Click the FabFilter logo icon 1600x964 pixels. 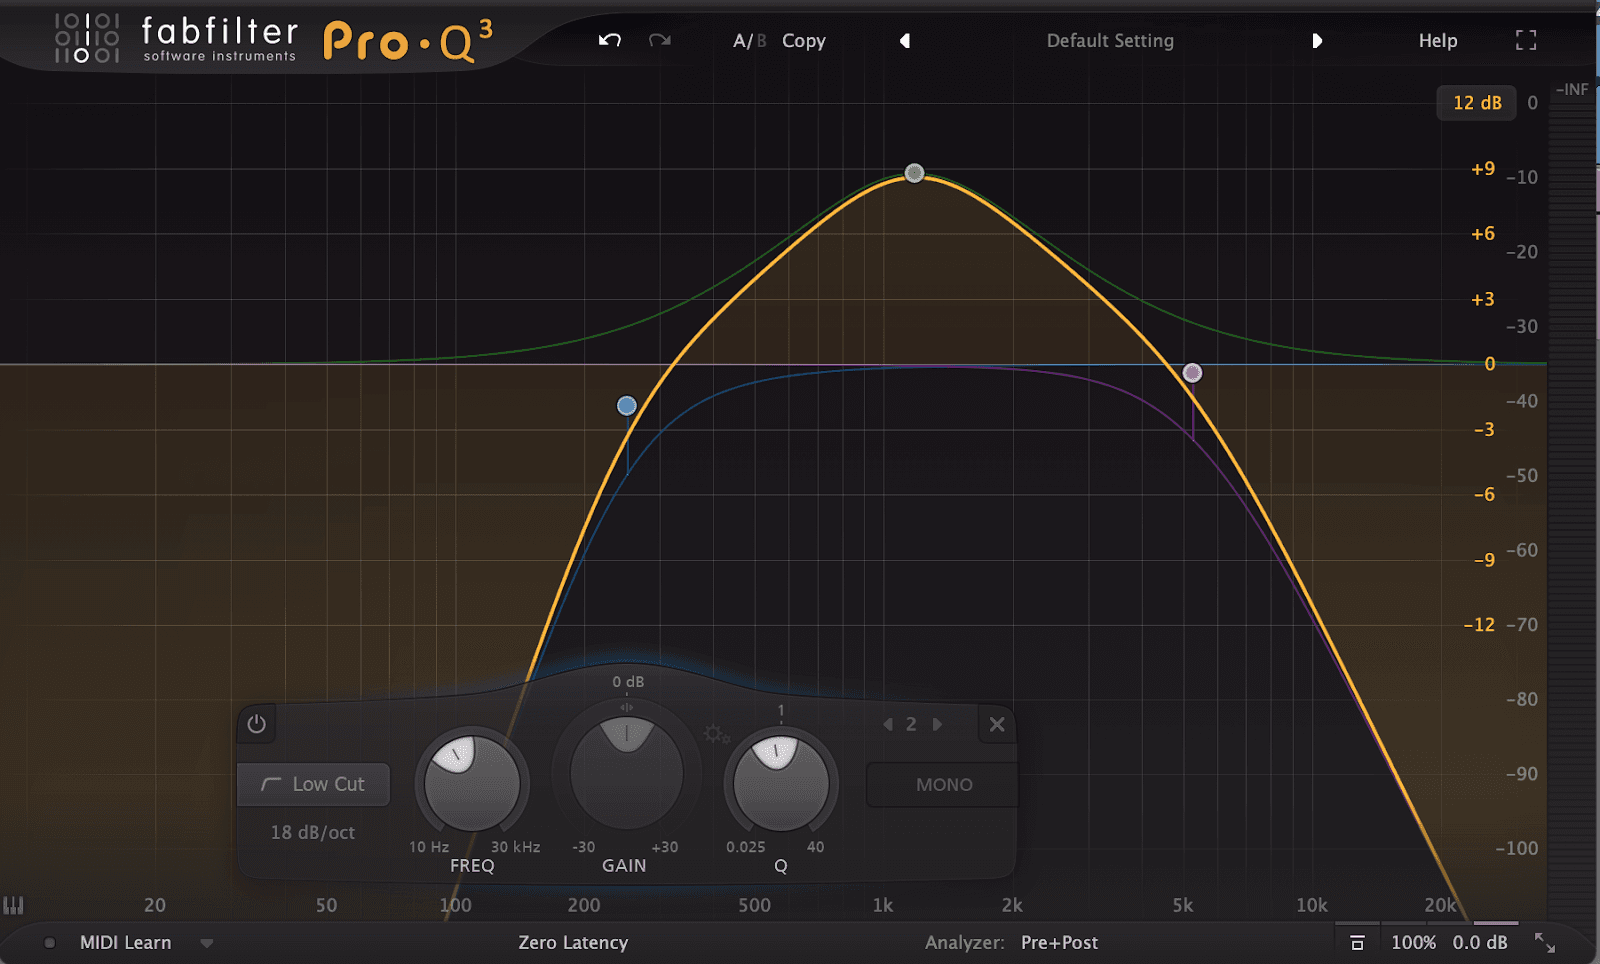coord(87,38)
